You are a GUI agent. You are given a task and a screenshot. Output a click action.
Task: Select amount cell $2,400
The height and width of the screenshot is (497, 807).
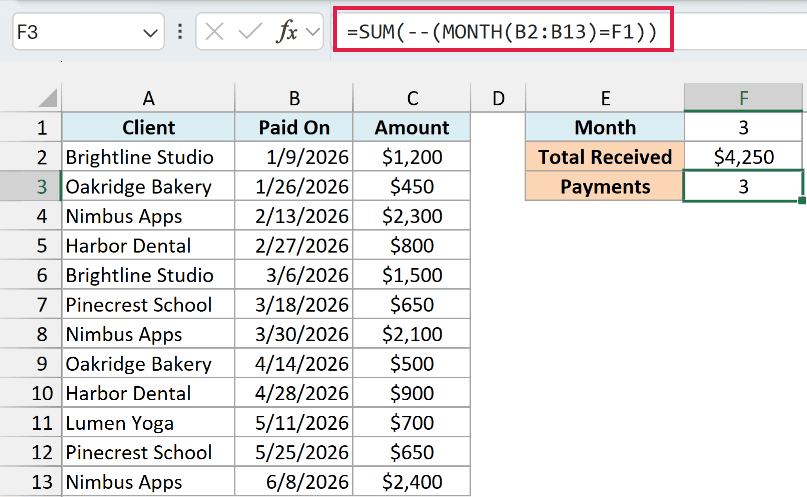412,482
